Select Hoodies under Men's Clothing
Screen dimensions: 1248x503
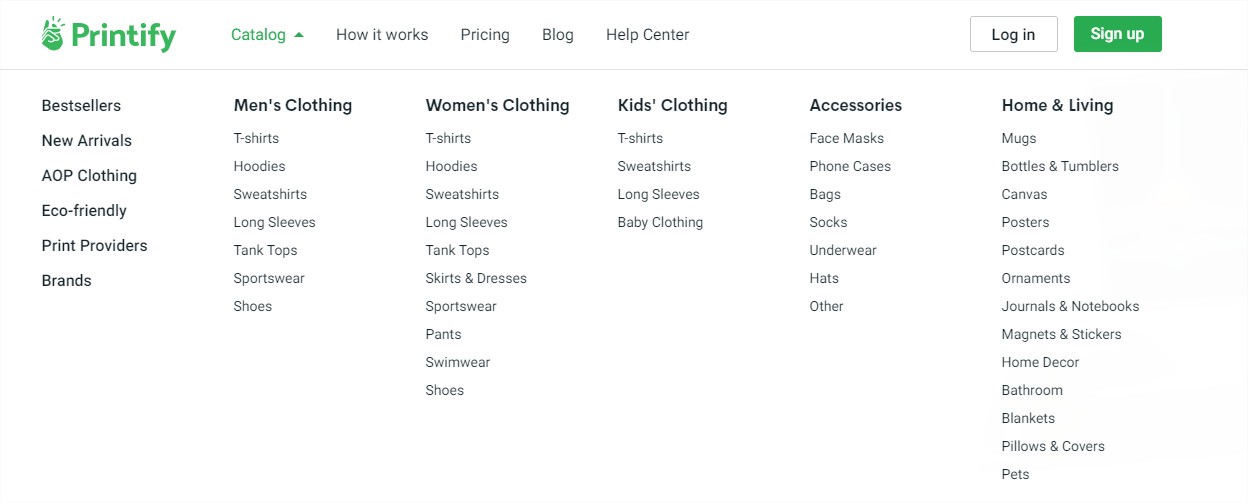point(260,166)
